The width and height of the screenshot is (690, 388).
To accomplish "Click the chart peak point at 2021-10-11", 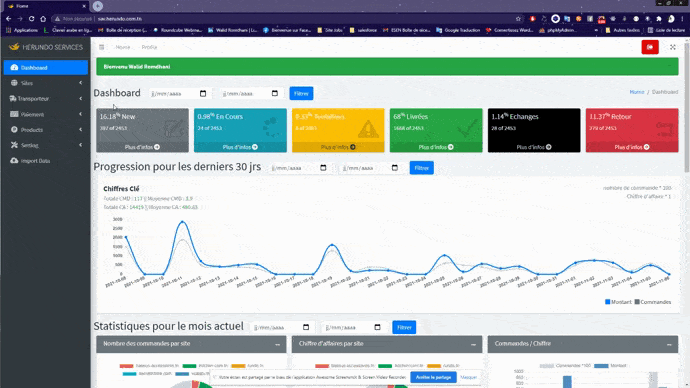I will tap(183, 222).
